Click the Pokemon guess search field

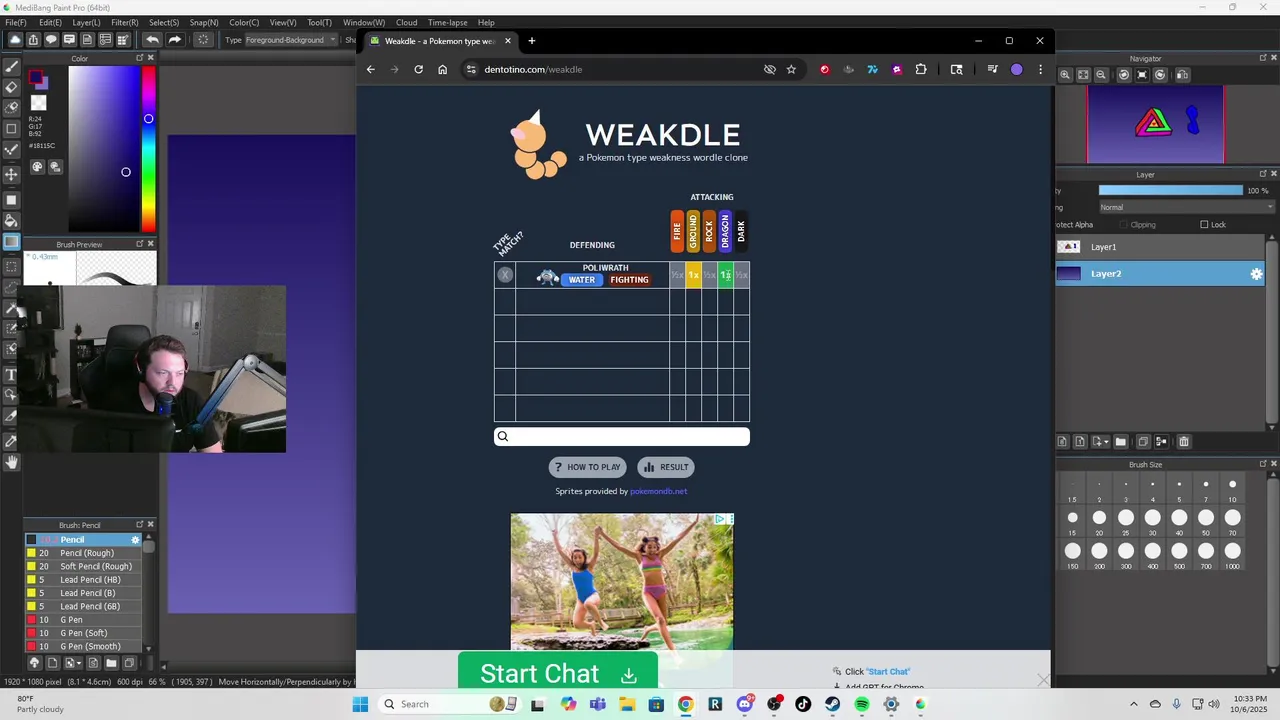[x=621, y=436]
